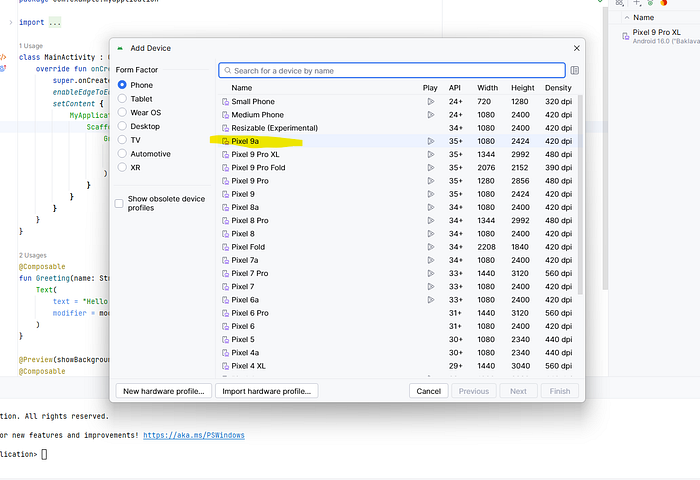Viewport: 700px width, 480px height.
Task: Click the Finish button
Action: [560, 391]
